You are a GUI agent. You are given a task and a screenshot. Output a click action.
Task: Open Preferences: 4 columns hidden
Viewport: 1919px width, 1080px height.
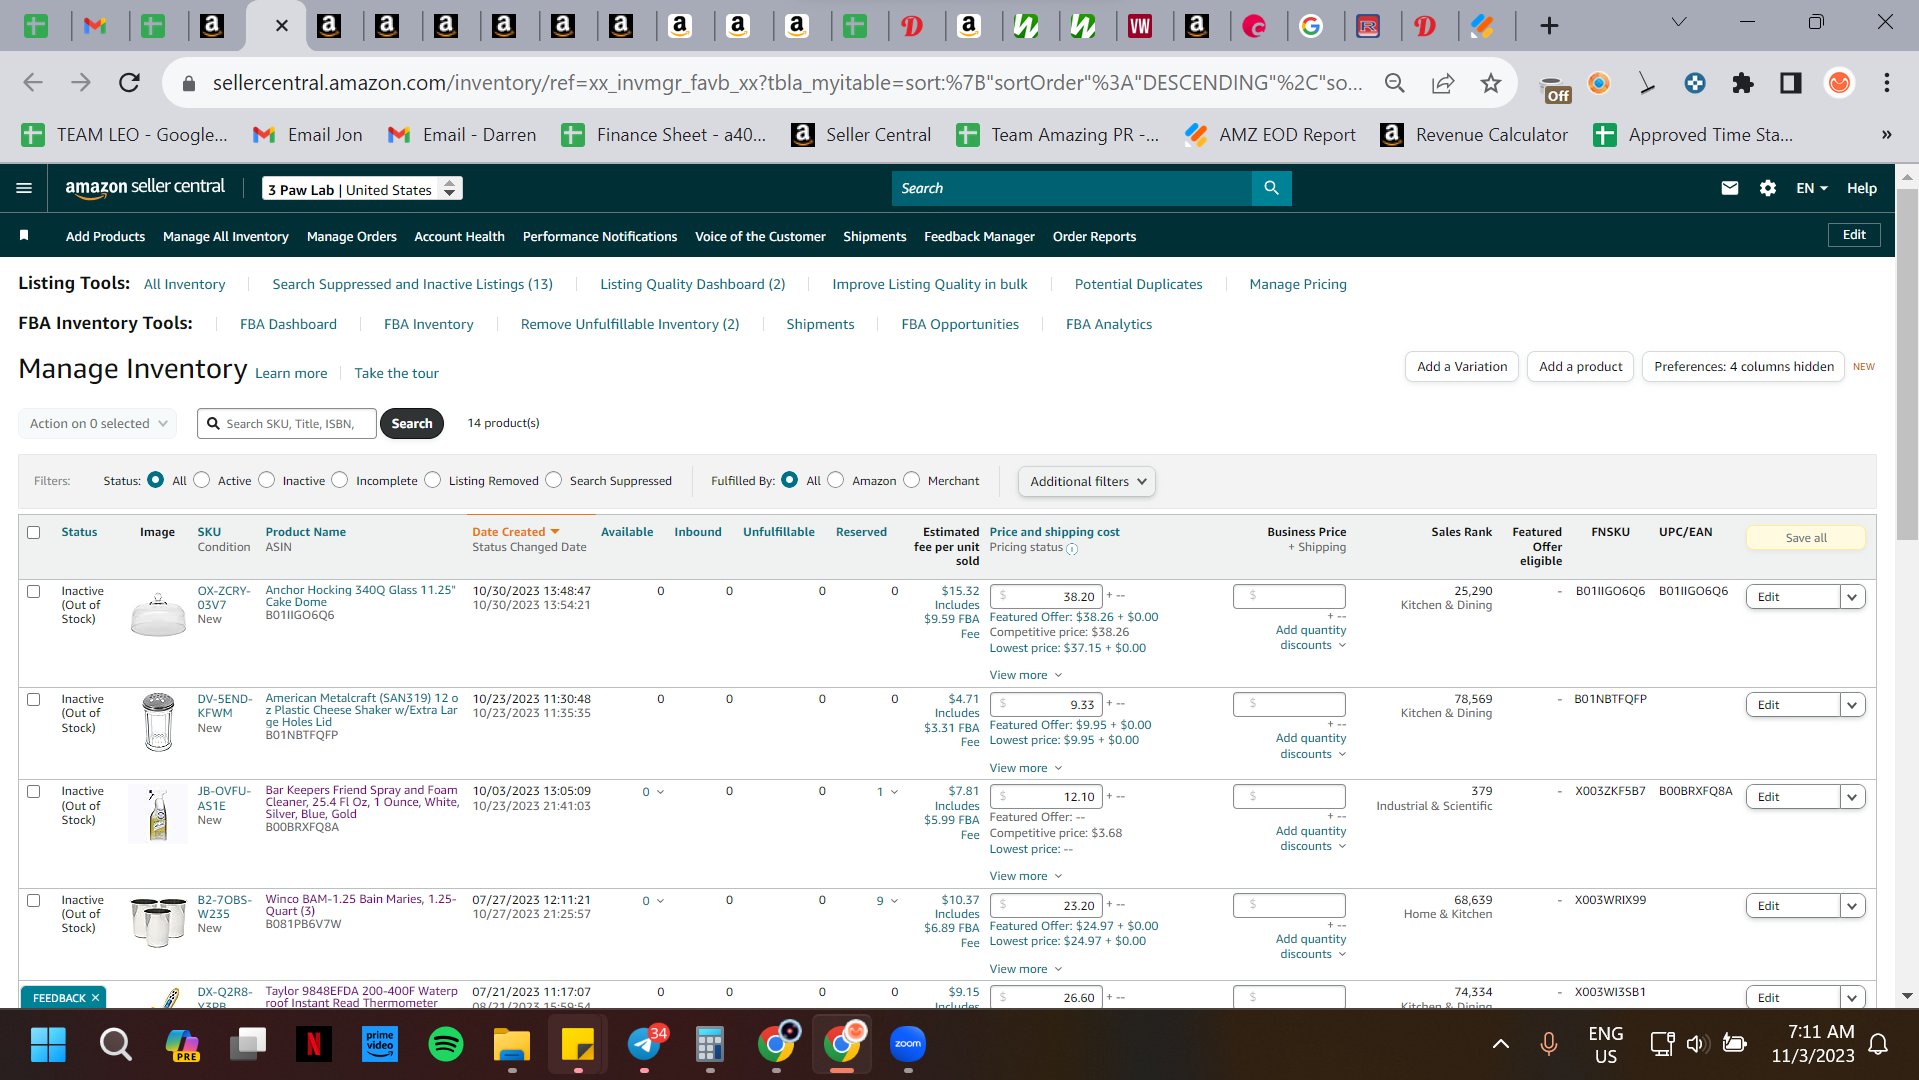coord(1744,366)
